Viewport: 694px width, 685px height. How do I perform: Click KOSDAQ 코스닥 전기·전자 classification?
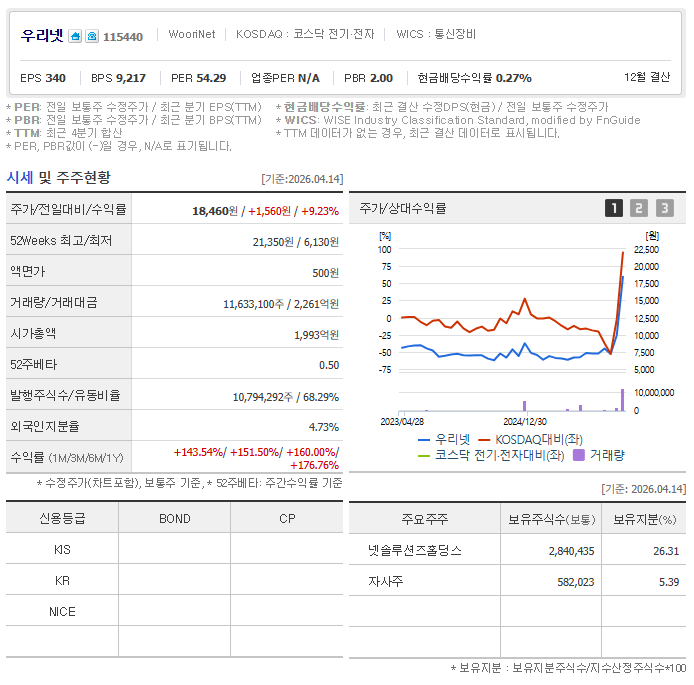[x=305, y=34]
